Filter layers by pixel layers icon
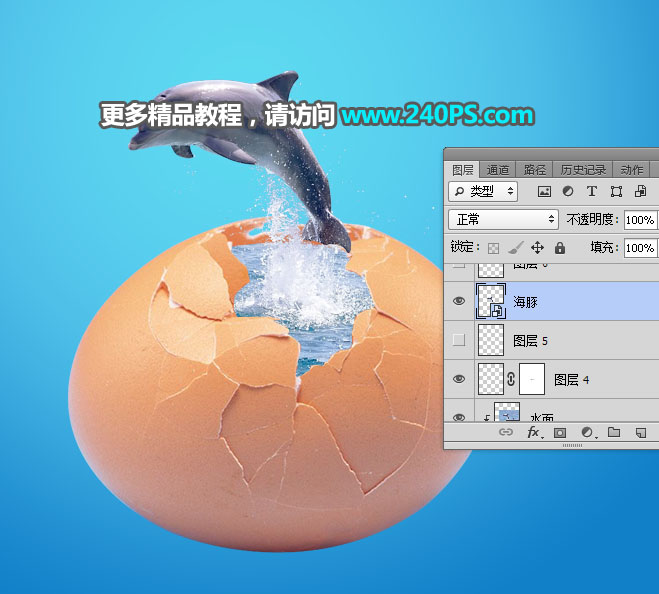The width and height of the screenshot is (659, 594). tap(544, 192)
